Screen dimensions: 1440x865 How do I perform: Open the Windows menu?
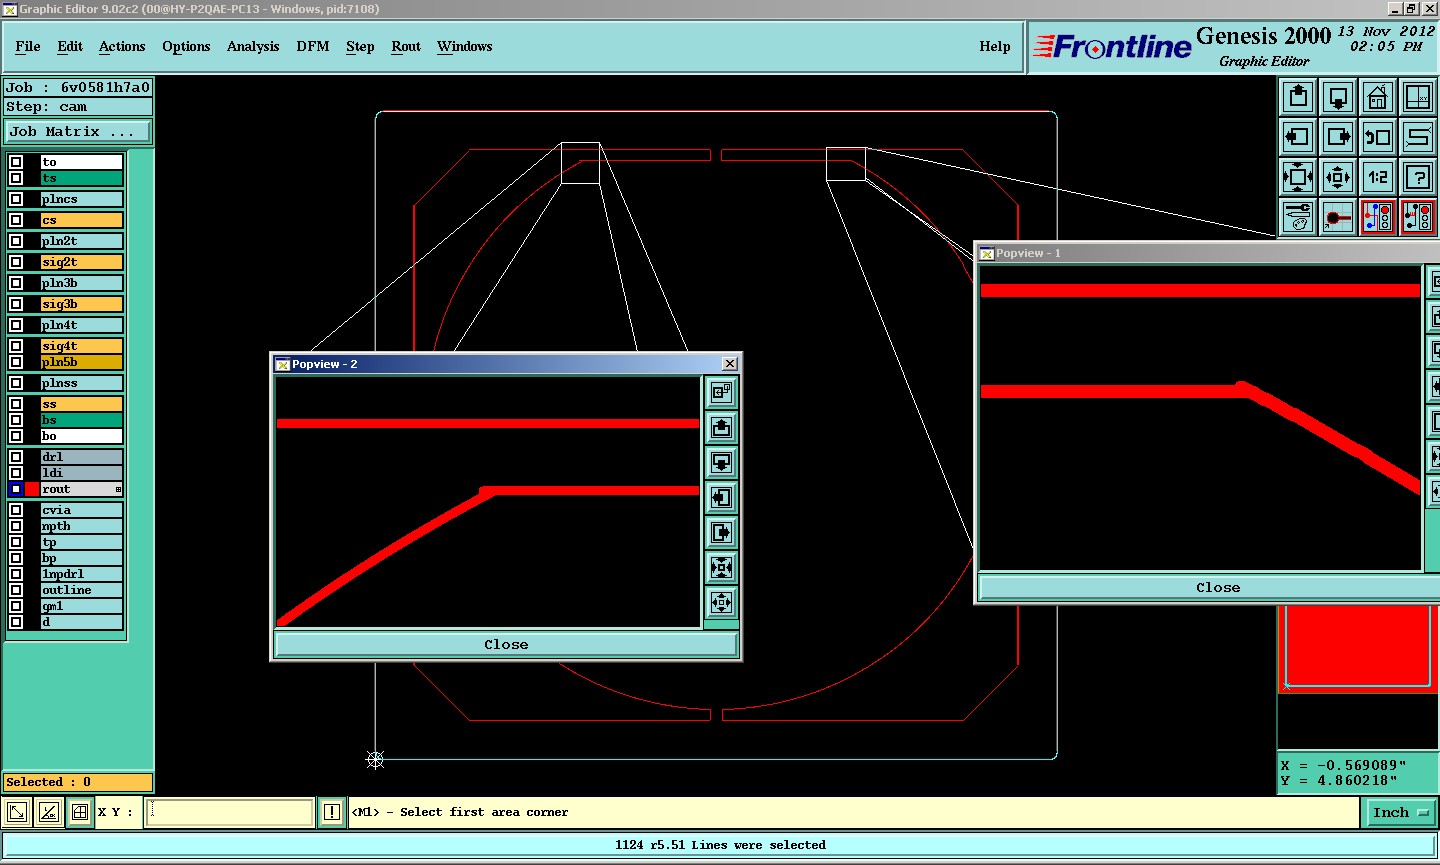(x=465, y=46)
